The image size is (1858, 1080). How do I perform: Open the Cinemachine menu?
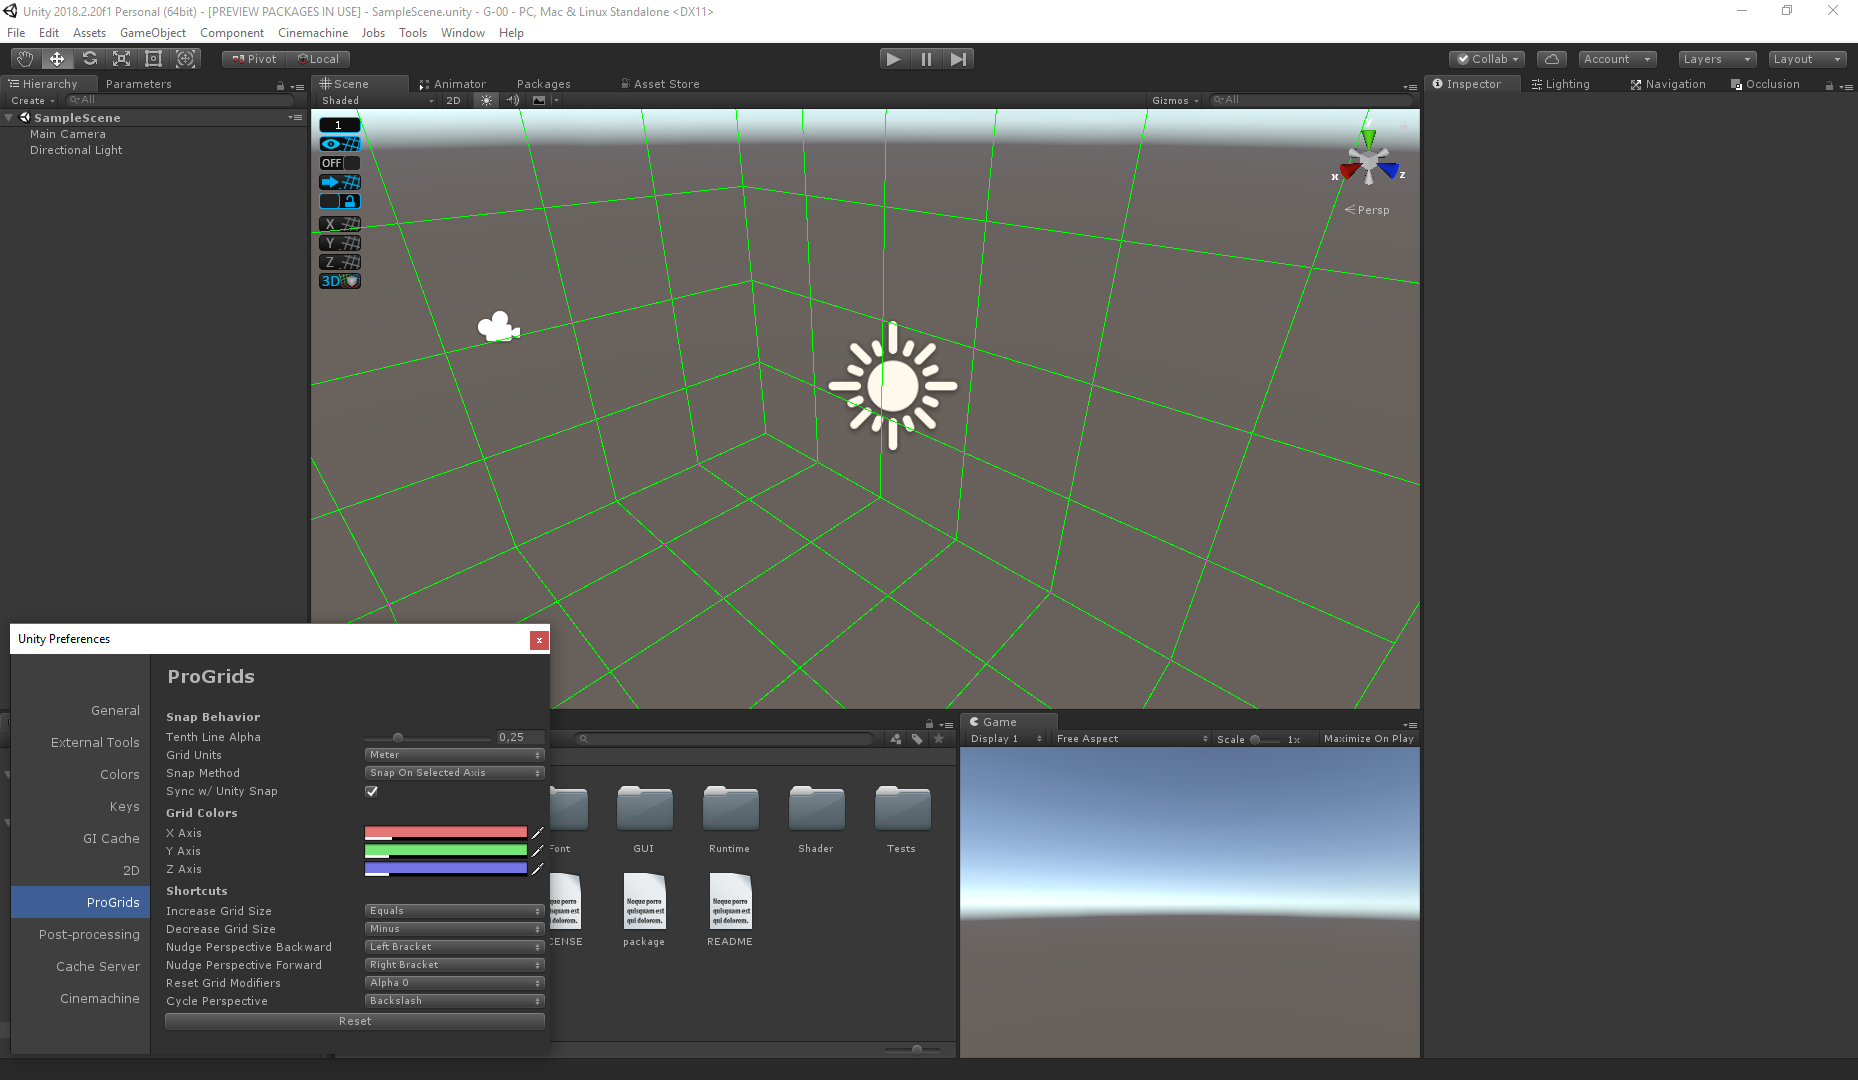(x=312, y=32)
